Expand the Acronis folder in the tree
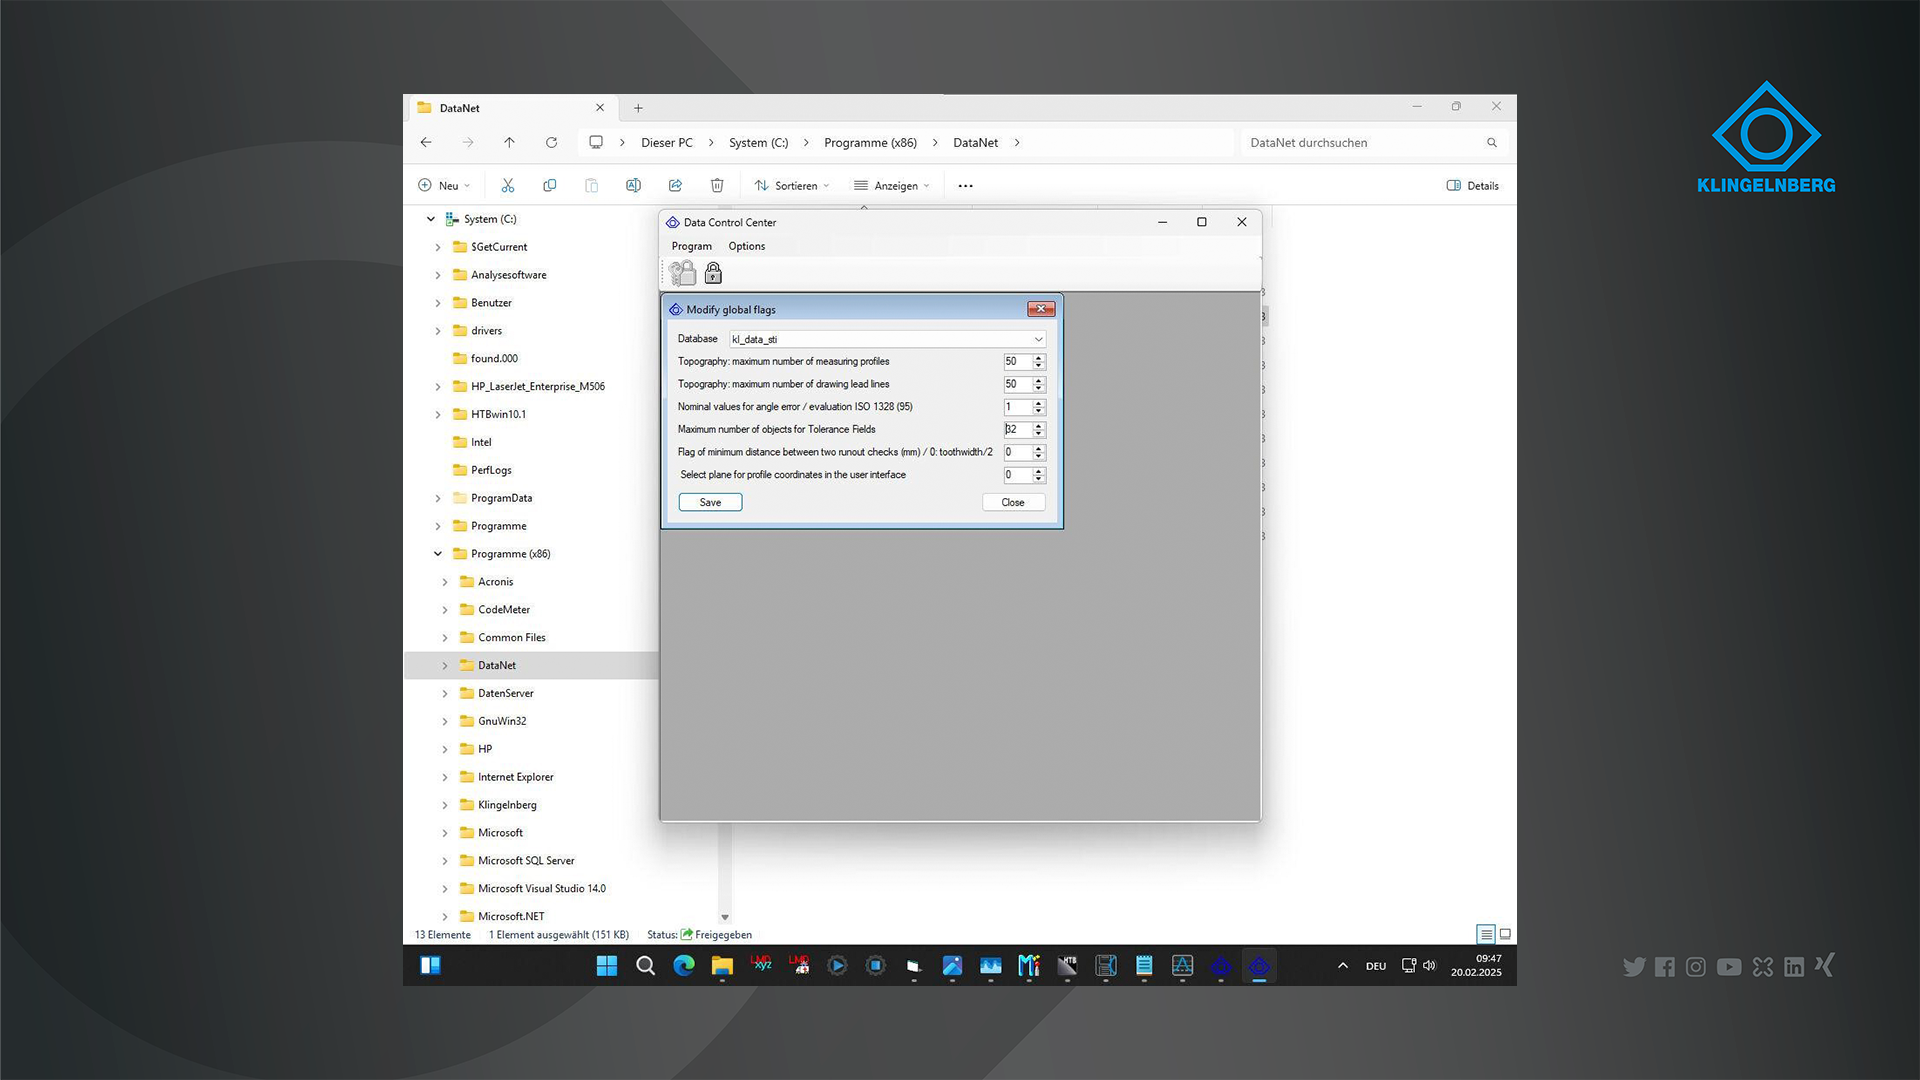Viewport: 1920px width, 1080px height. 445,582
